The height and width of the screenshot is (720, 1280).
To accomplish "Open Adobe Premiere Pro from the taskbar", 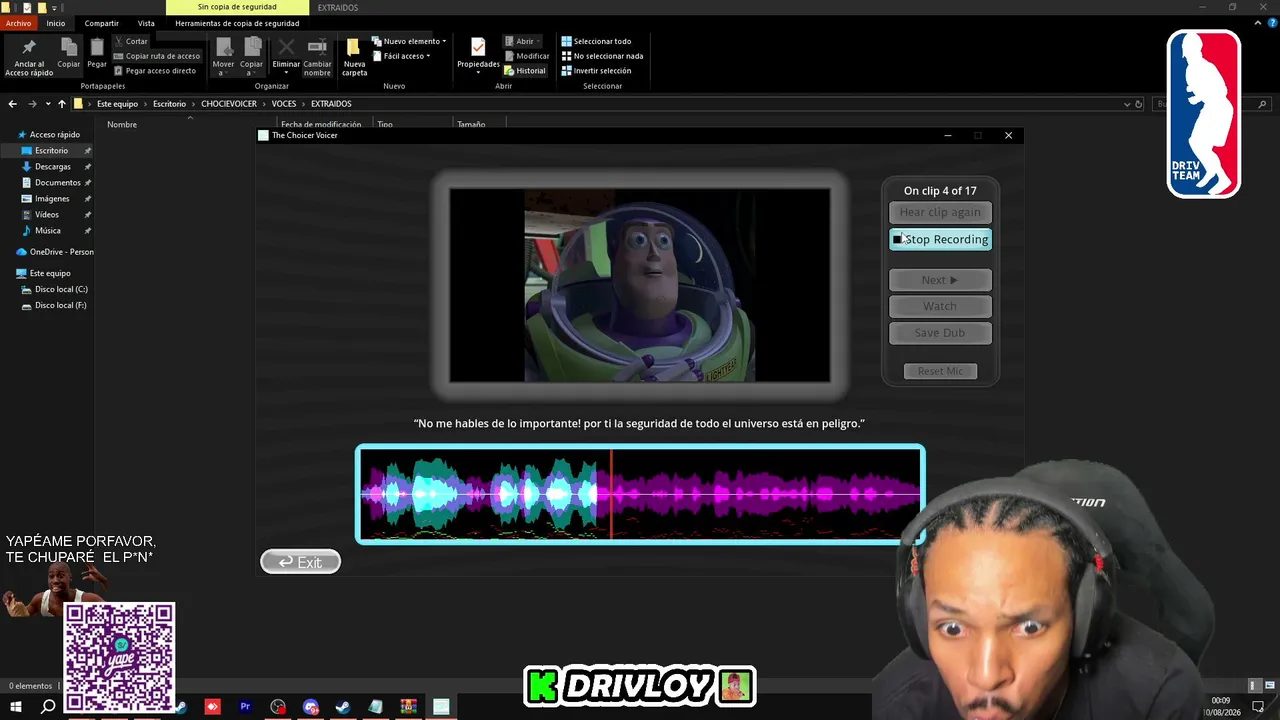I will tap(245, 707).
